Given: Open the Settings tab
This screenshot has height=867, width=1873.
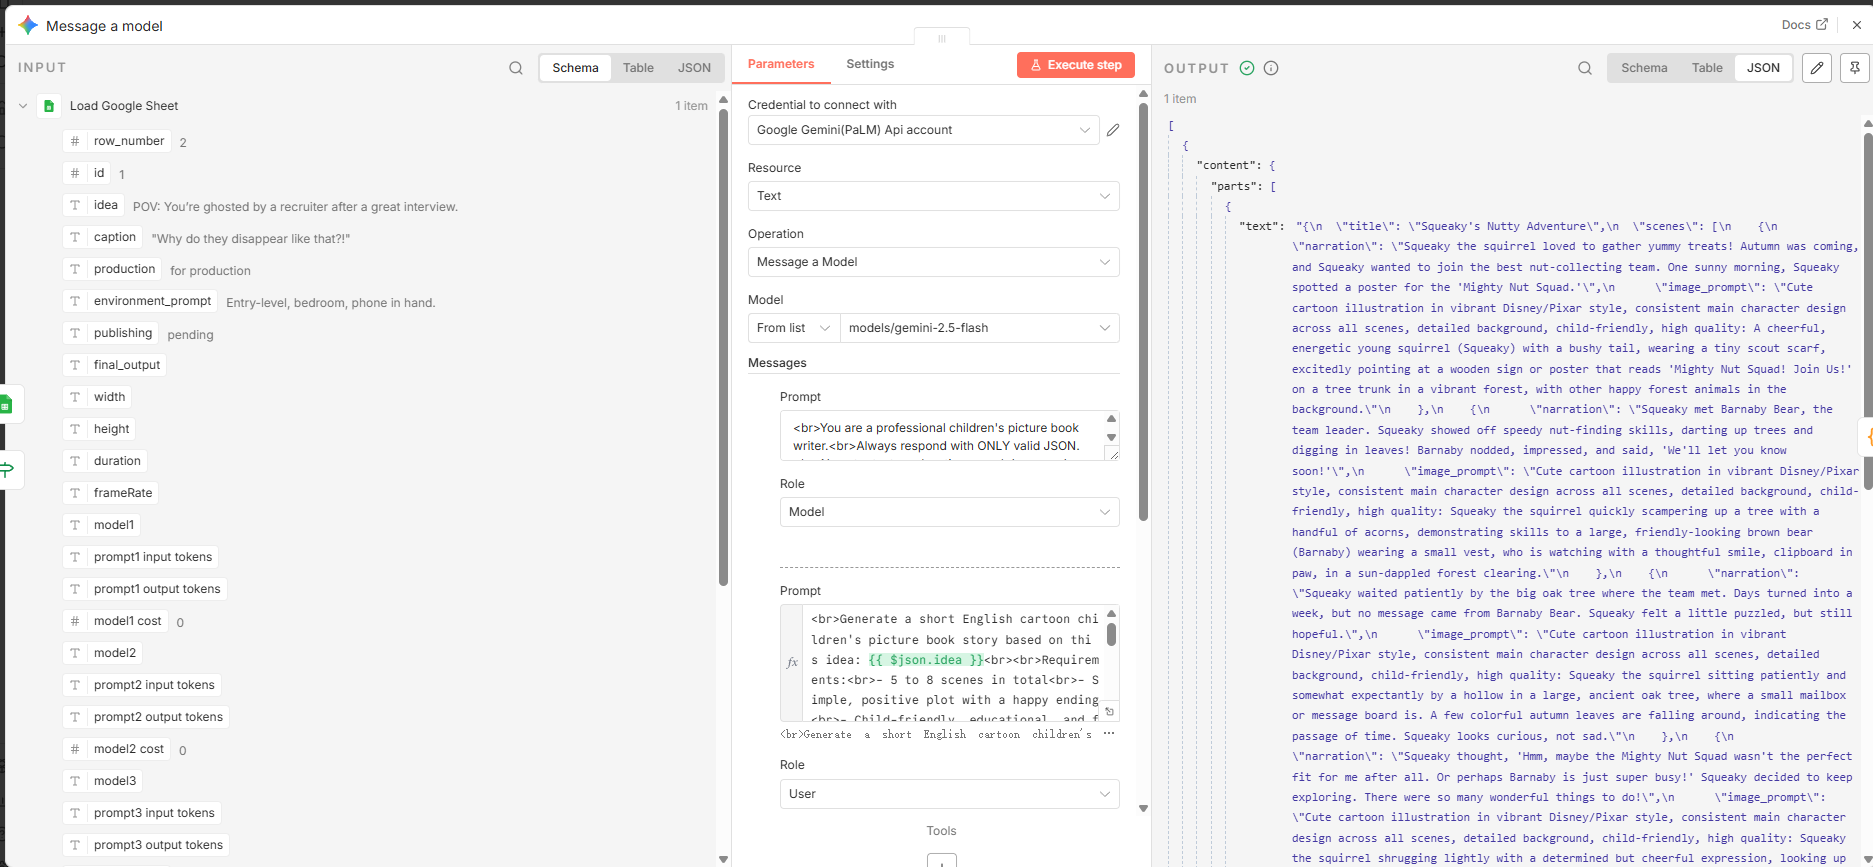Looking at the screenshot, I should [869, 64].
